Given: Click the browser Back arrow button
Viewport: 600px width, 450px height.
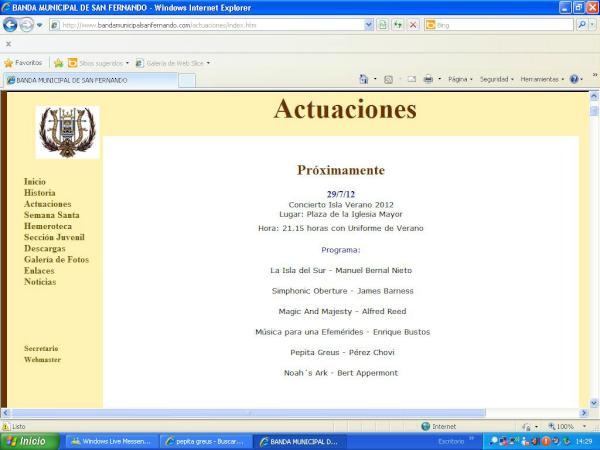Looking at the screenshot, I should coord(10,25).
